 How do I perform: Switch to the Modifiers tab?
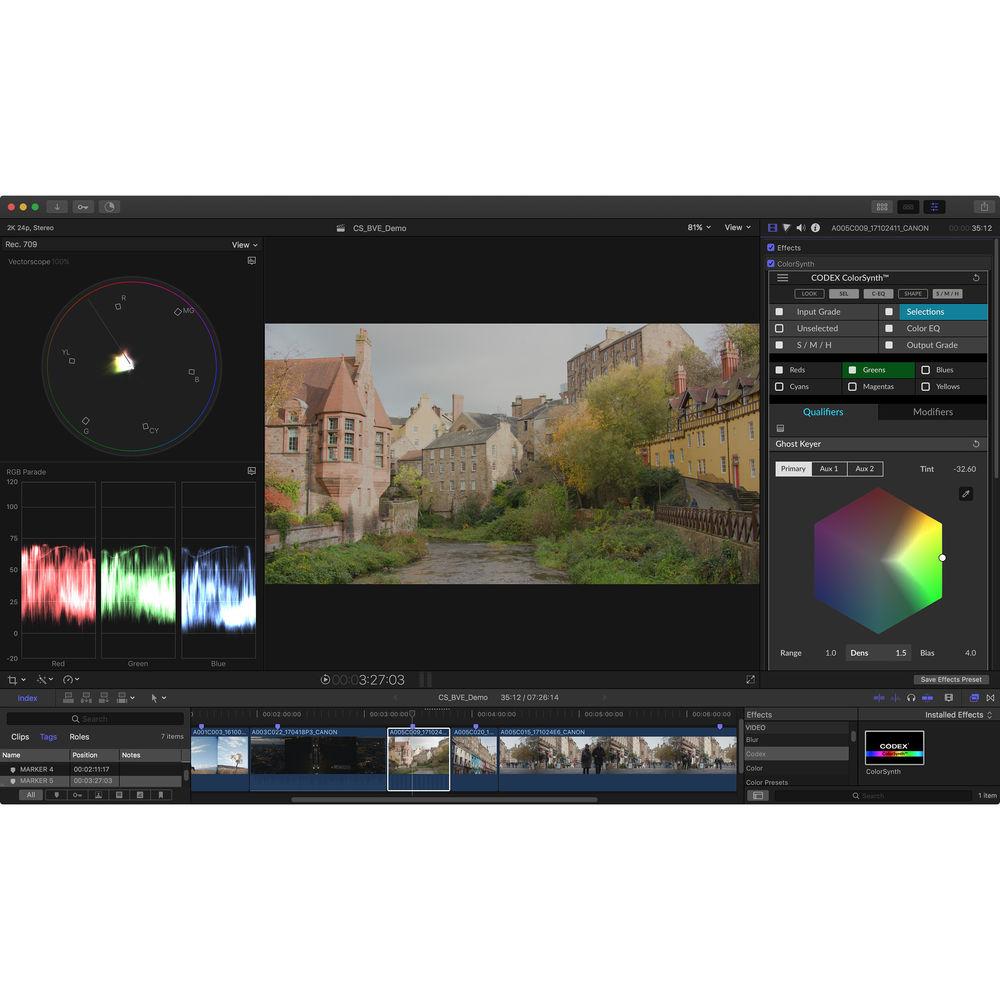coord(932,412)
